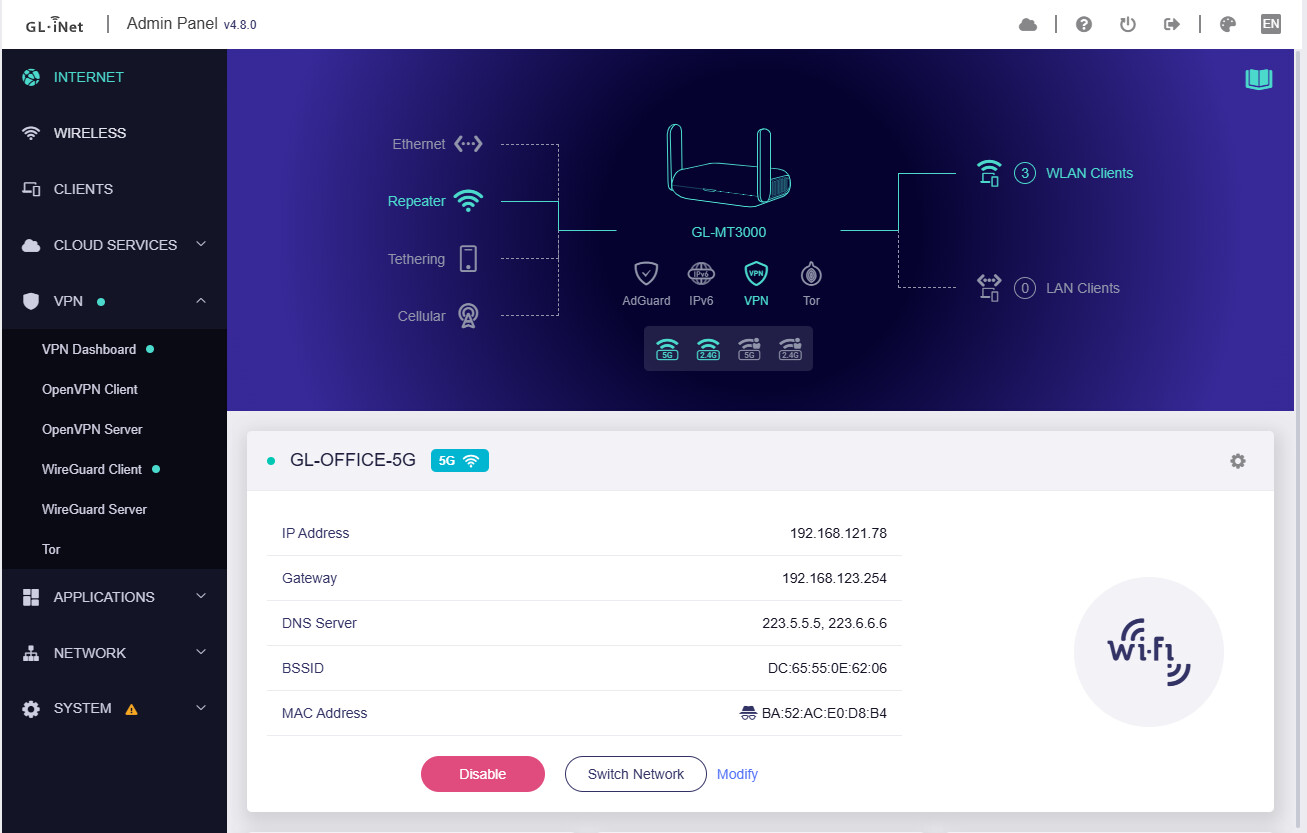Expand the System menu chevron

201,708
